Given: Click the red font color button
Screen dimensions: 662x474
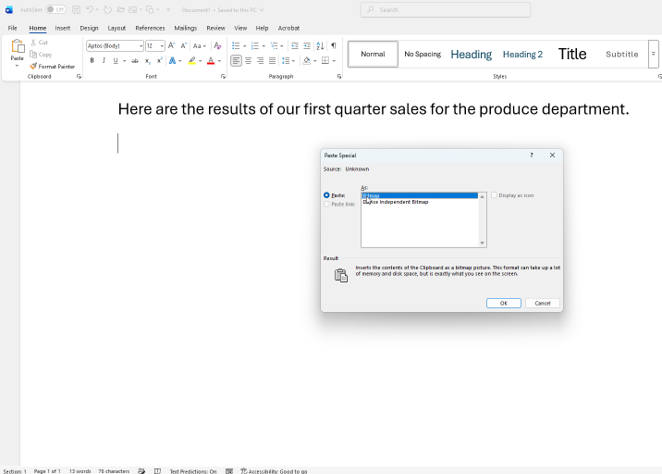Looking at the screenshot, I should coord(211,61).
